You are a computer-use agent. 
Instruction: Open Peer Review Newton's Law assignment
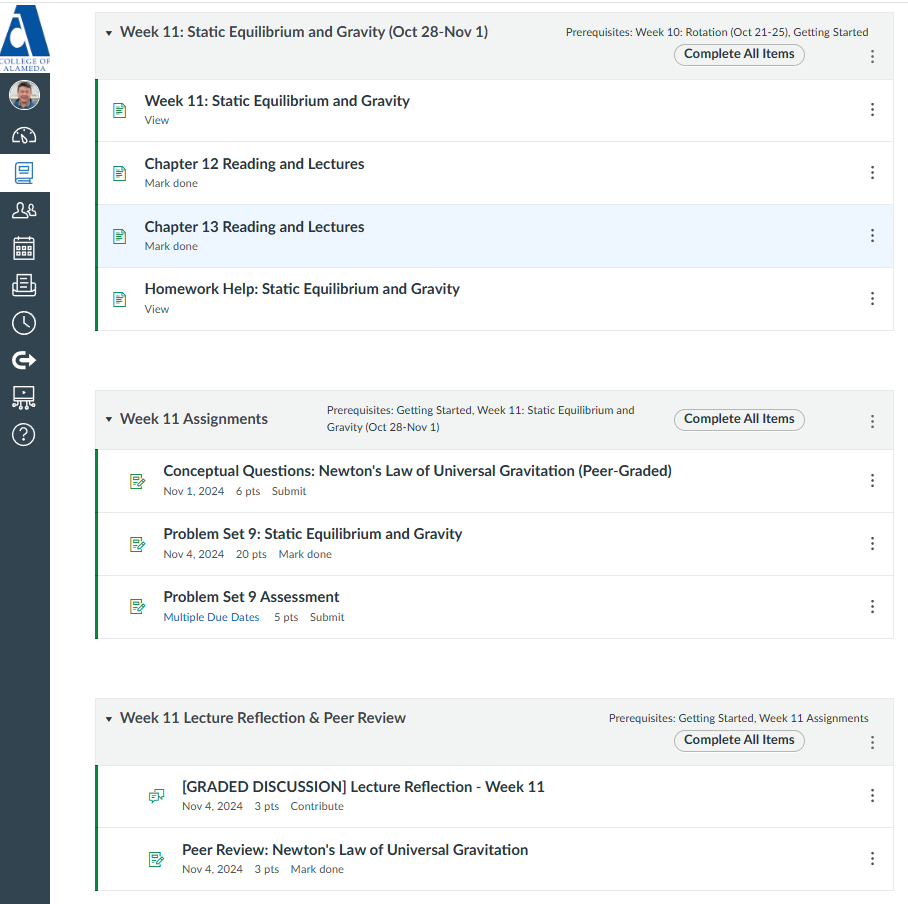click(x=355, y=850)
